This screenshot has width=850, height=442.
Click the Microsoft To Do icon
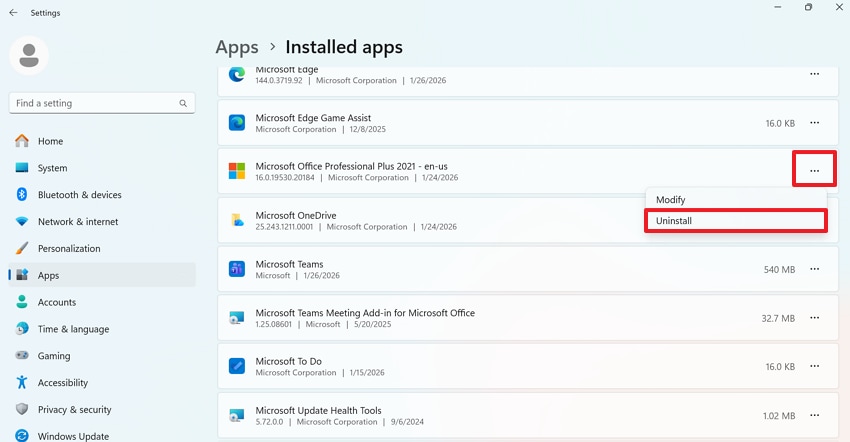(x=237, y=366)
